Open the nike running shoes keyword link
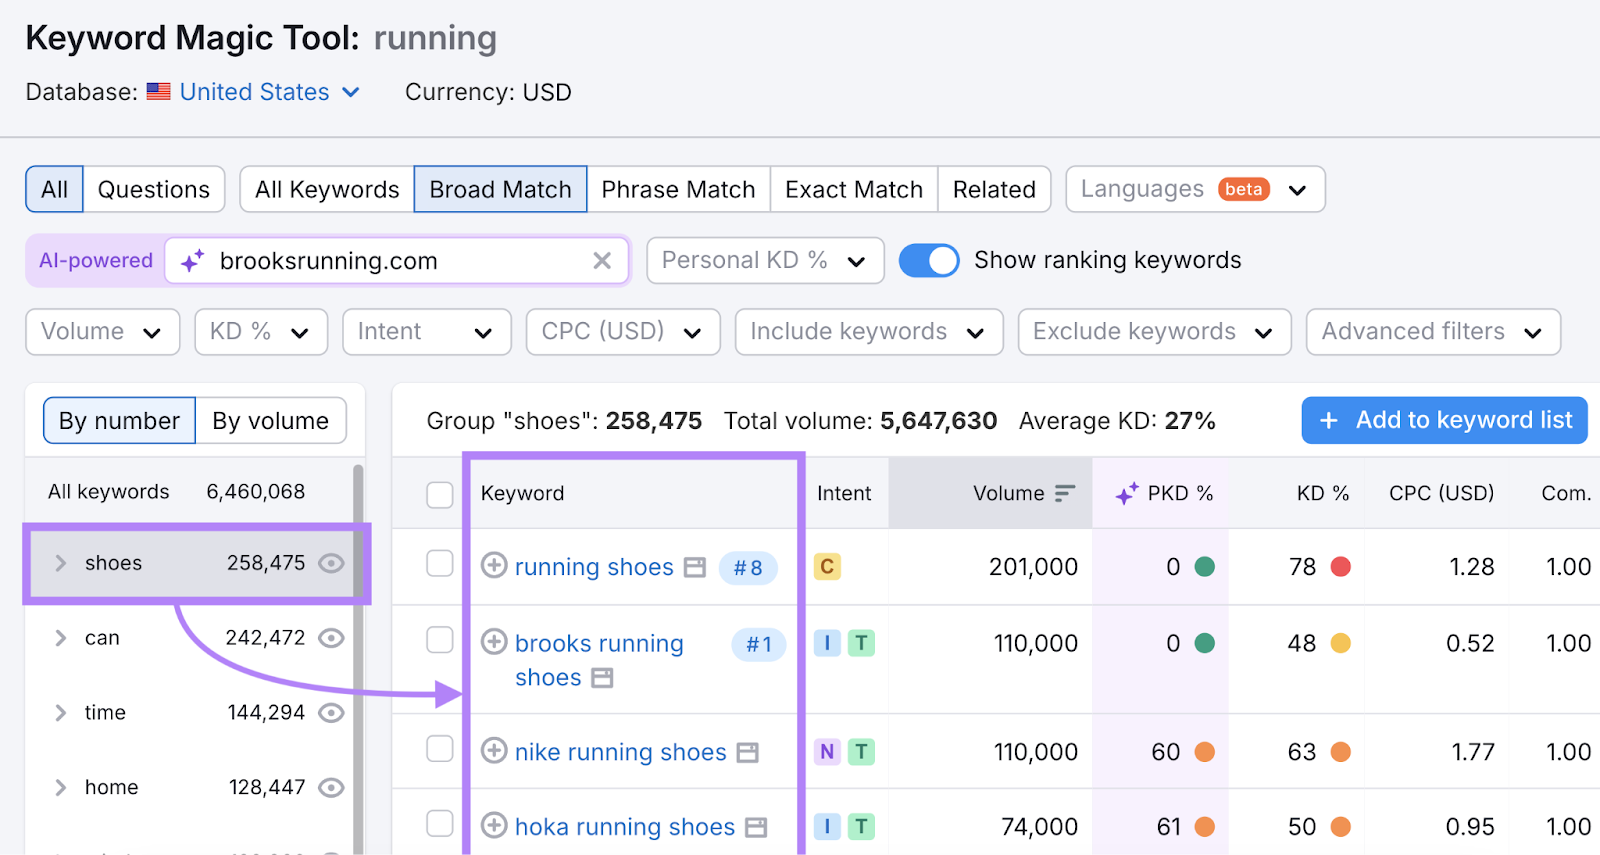1600x855 pixels. coord(620,752)
